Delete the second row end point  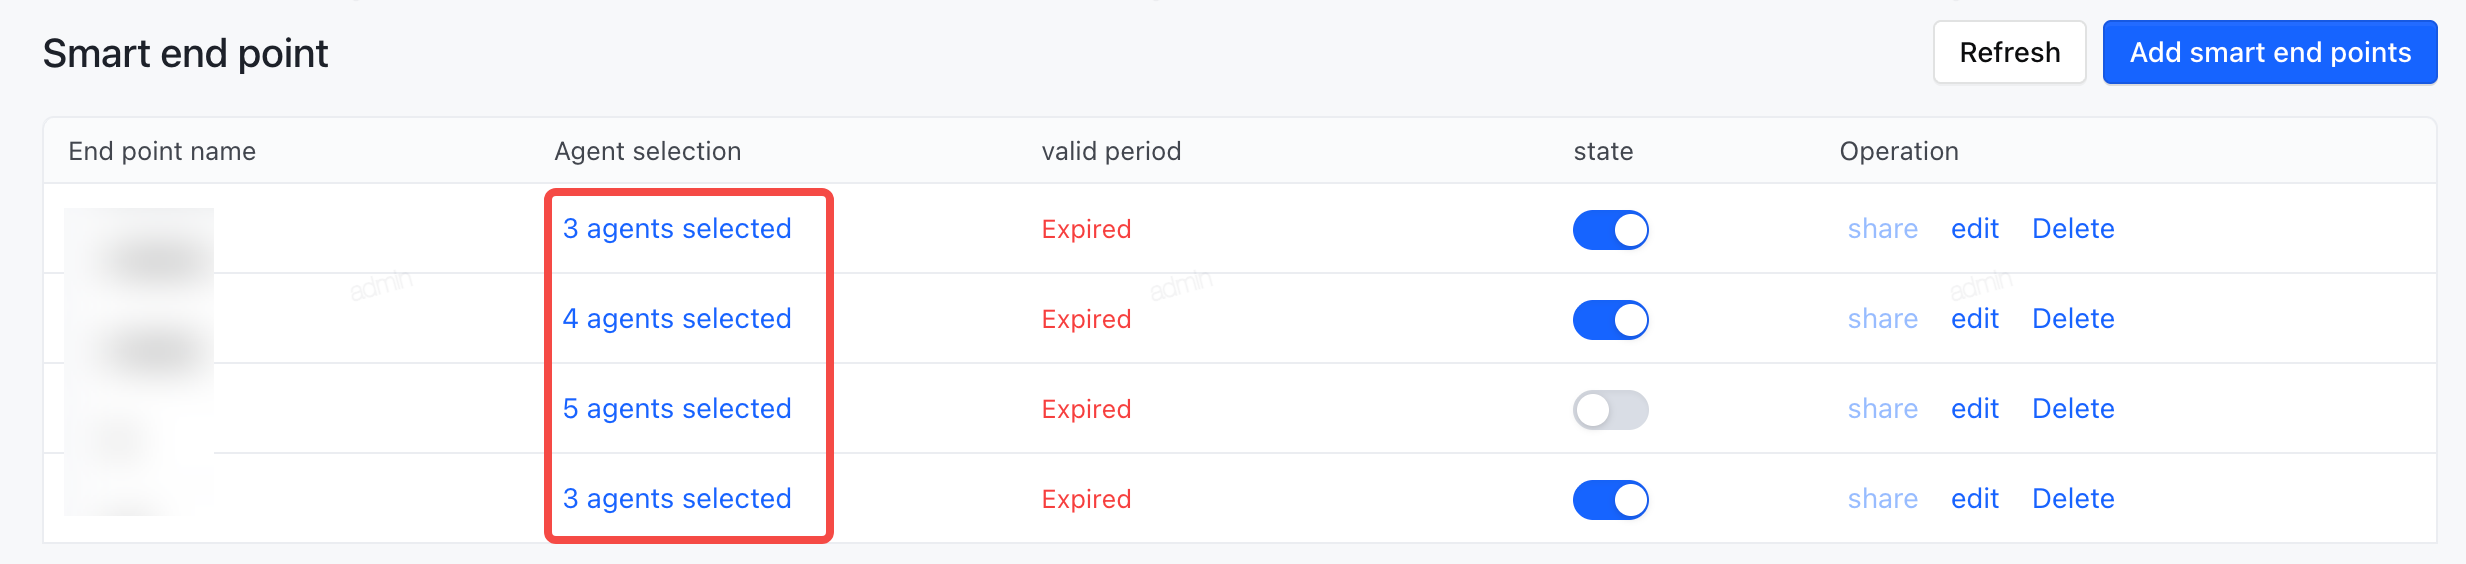[2073, 319]
